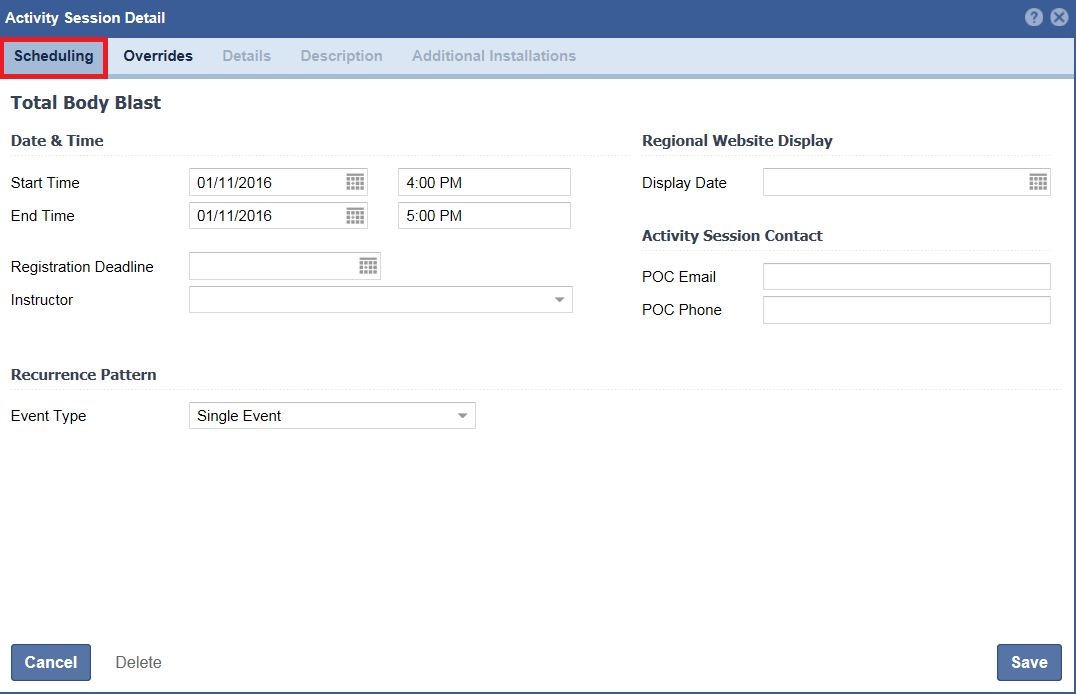Open the Display Date calendar picker

[x=1038, y=182]
